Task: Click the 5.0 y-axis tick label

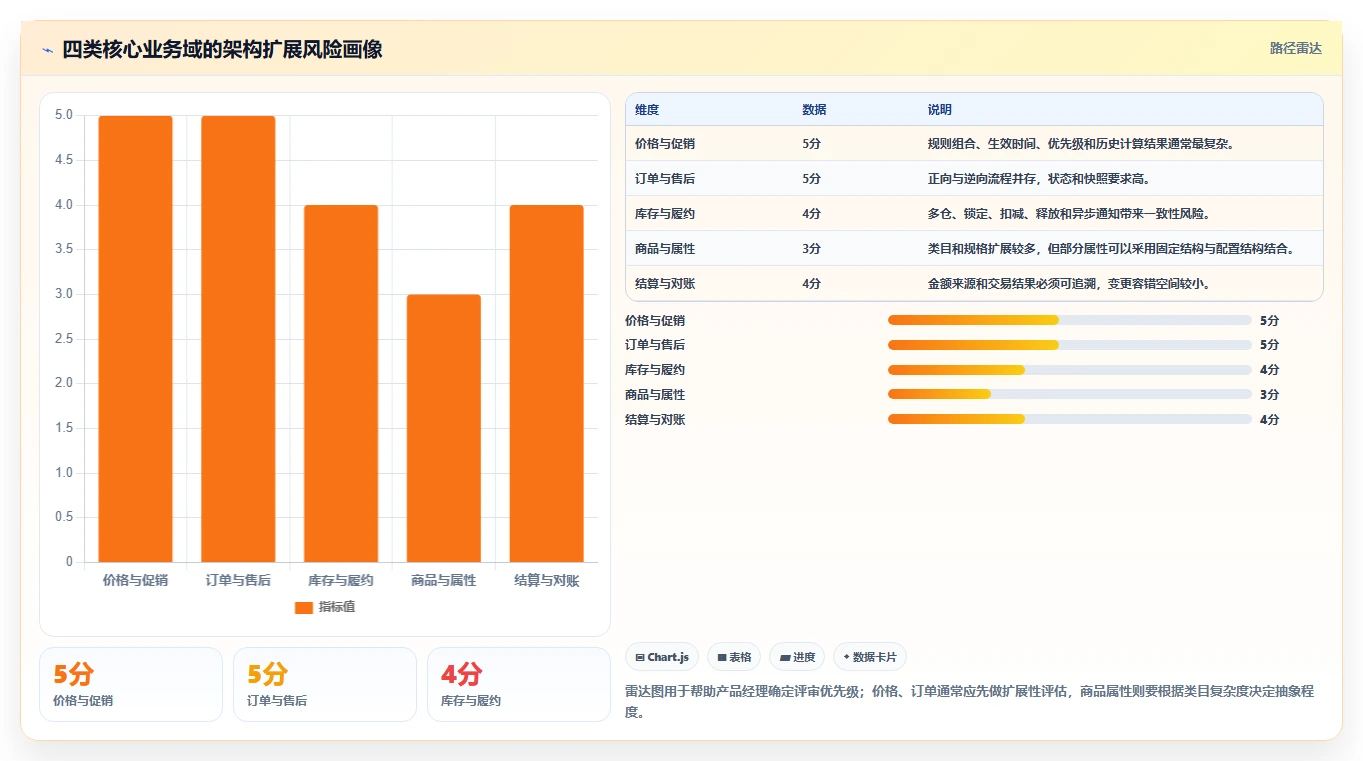Action: coord(64,115)
